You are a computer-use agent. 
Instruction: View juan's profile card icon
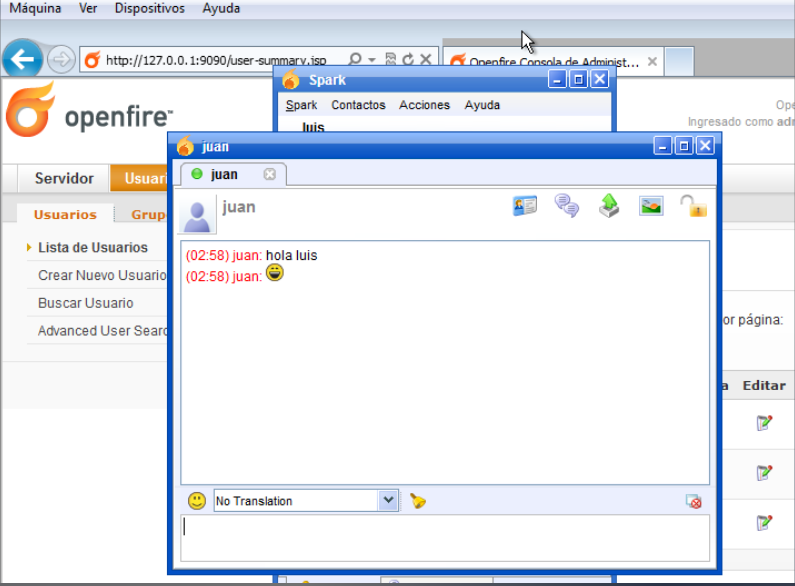pyautogui.click(x=525, y=206)
